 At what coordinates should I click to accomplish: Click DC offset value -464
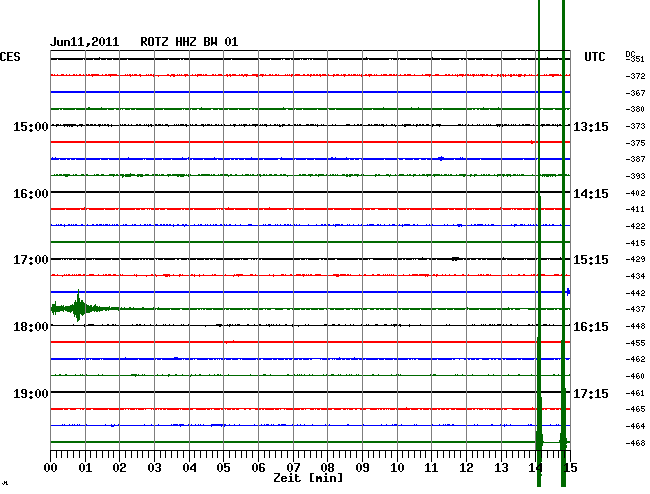tap(635, 426)
